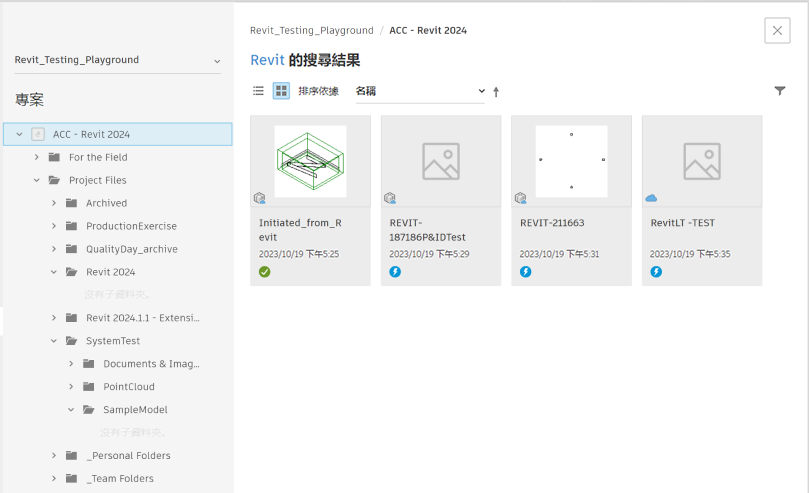Open the Revit_Testing_Playground hub dropdown

click(118, 60)
